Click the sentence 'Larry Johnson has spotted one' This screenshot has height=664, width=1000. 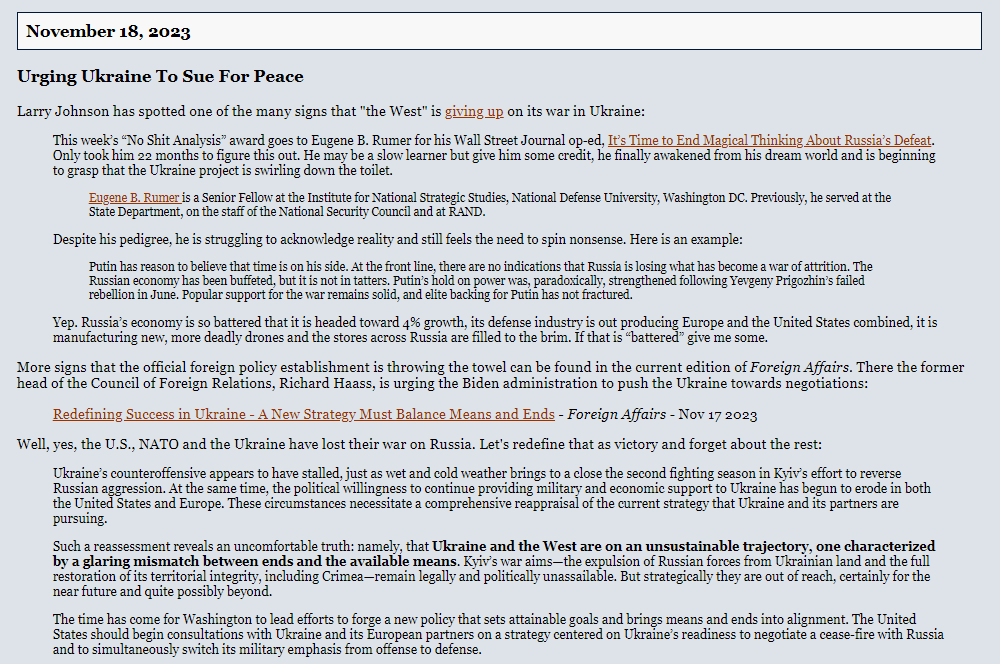[x=330, y=111]
